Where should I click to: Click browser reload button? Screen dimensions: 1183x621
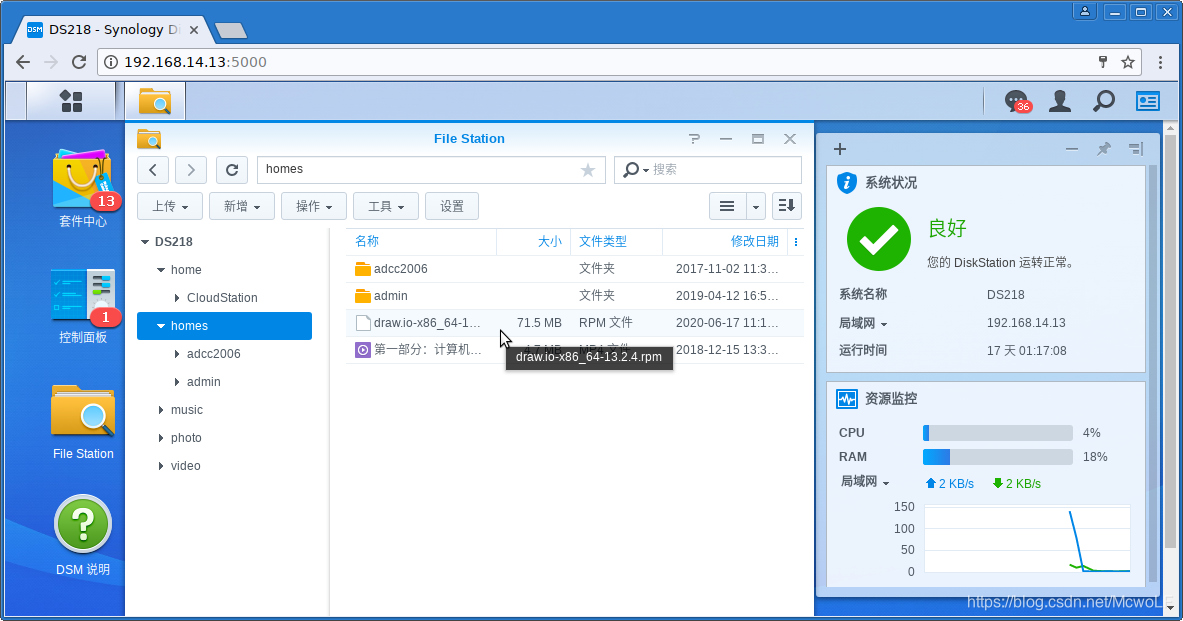78,62
